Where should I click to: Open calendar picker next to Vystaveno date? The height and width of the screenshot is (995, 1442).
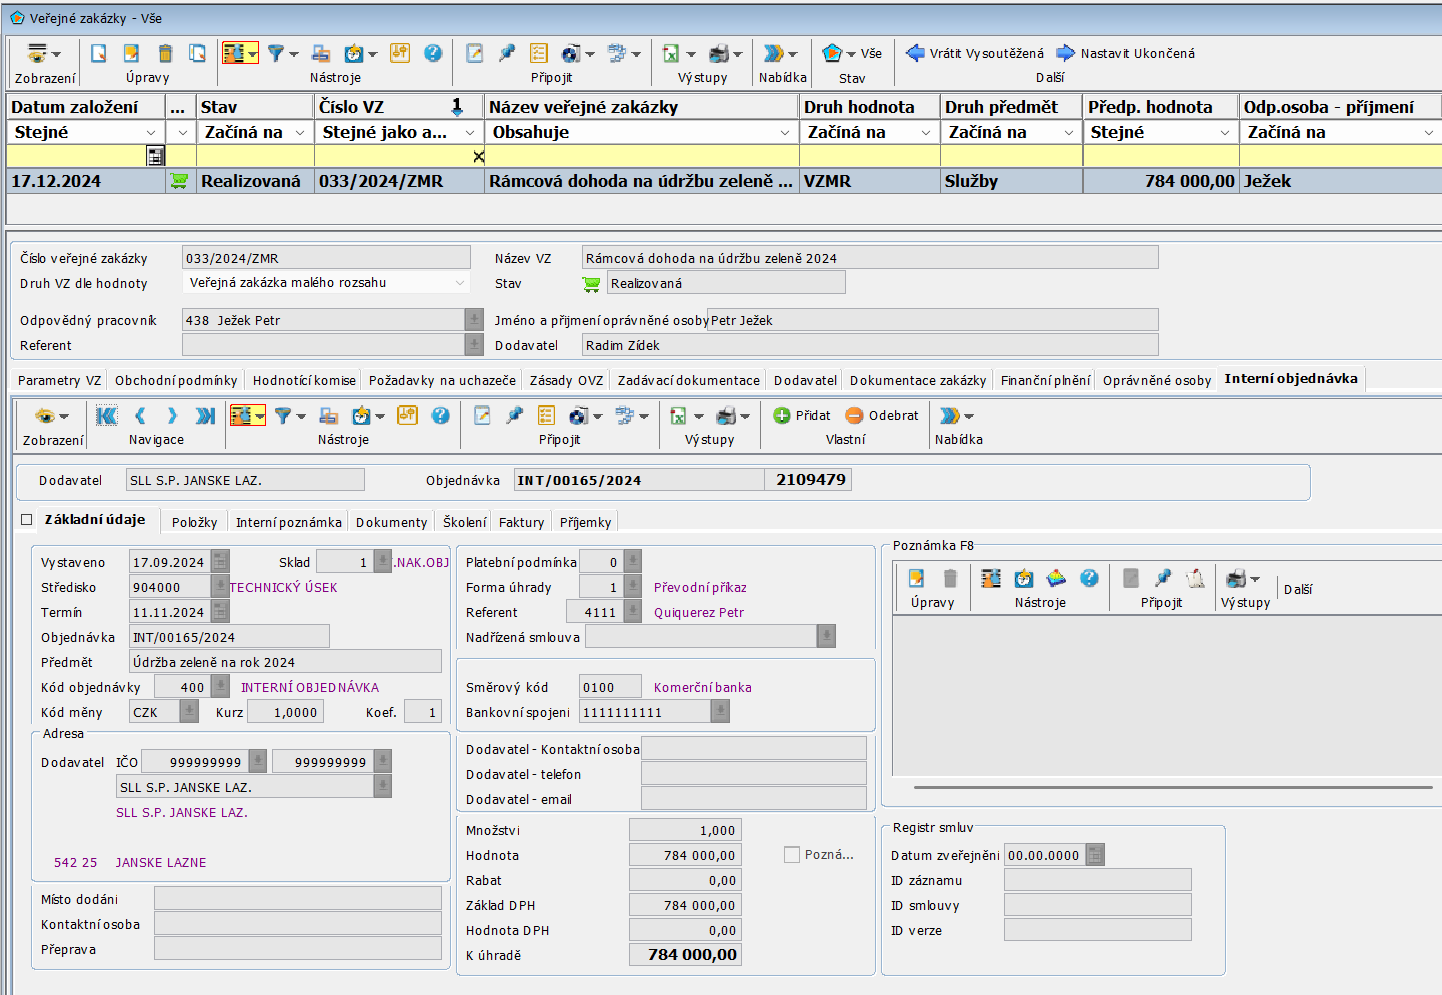220,562
